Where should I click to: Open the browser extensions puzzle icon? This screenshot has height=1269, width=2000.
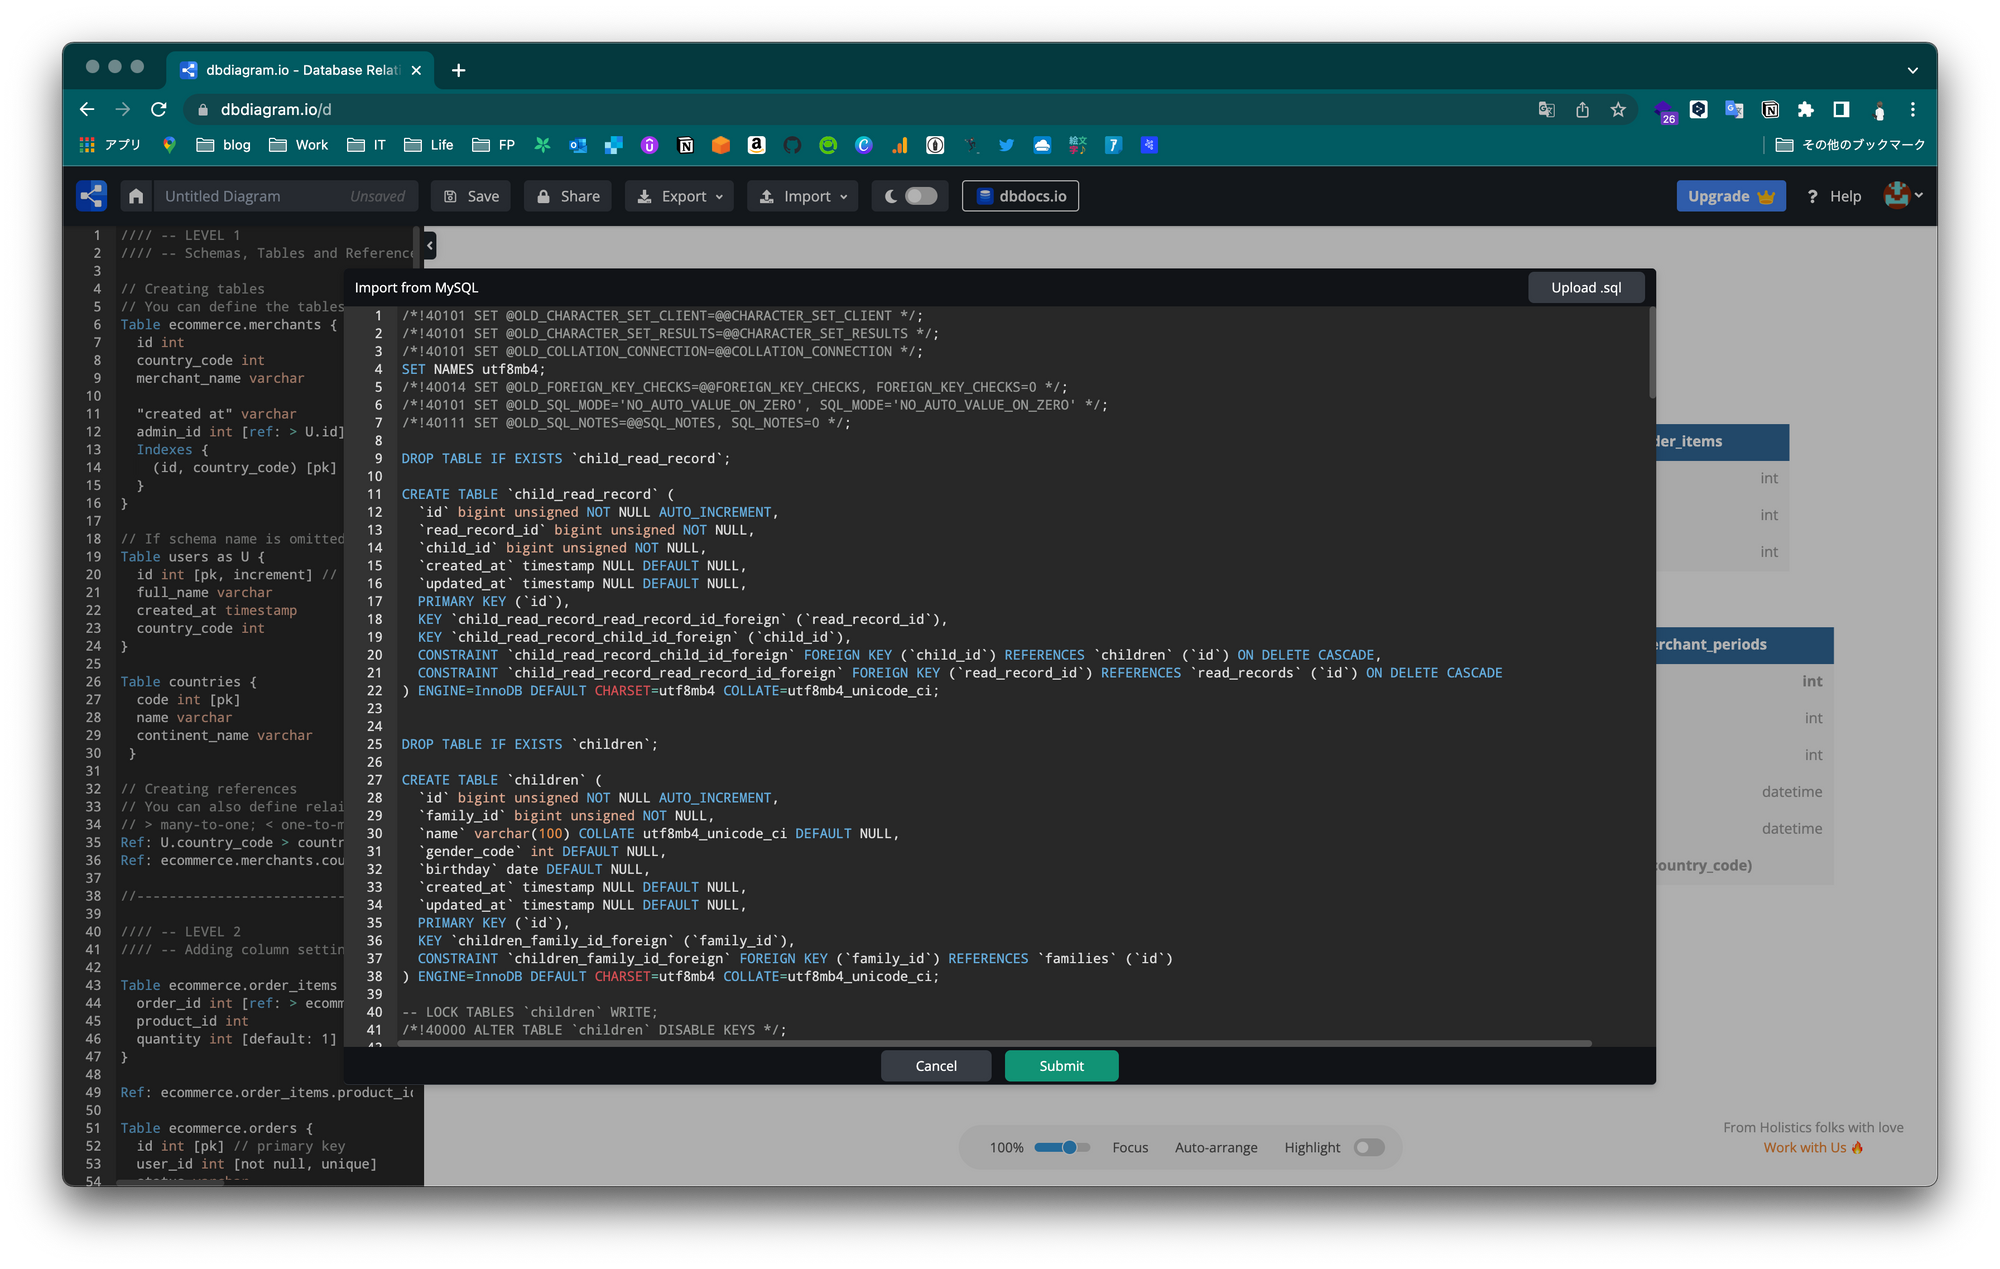click(1805, 109)
